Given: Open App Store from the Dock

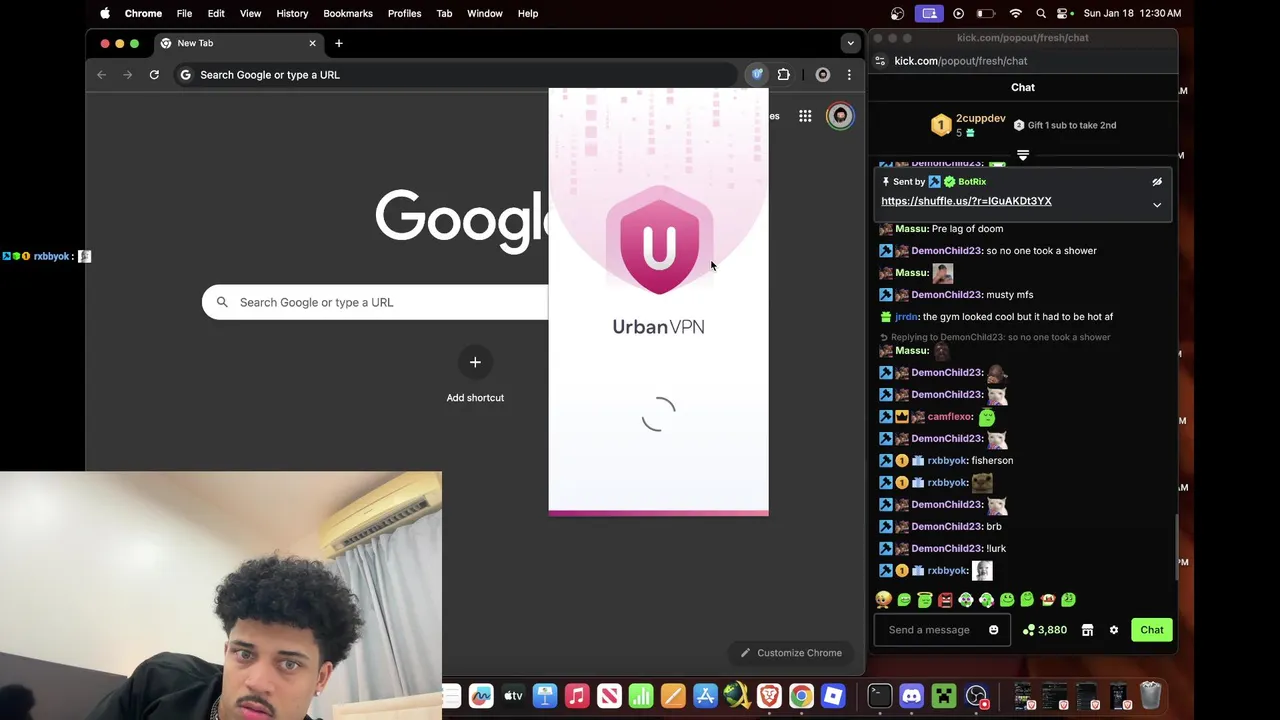Looking at the screenshot, I should point(705,696).
